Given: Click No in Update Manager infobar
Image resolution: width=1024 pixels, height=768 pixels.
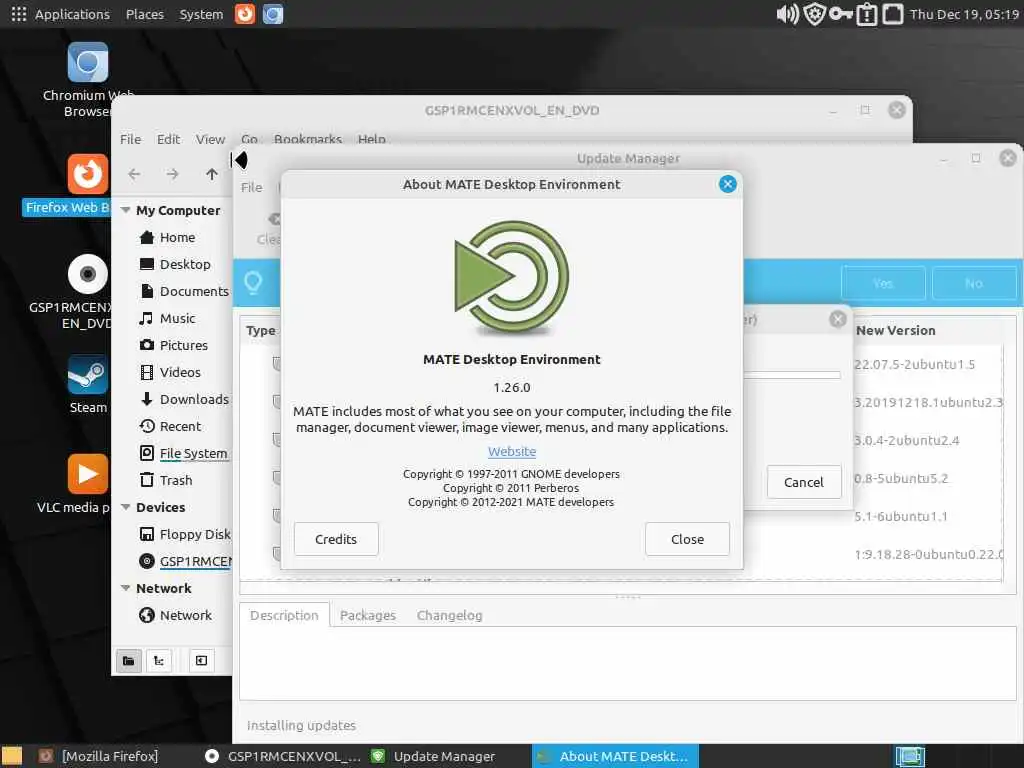Looking at the screenshot, I should coord(974,283).
